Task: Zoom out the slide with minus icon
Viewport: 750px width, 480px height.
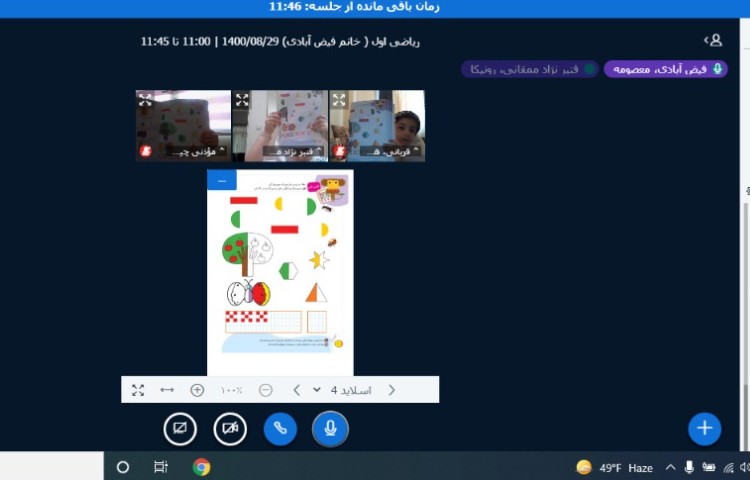Action: pos(265,390)
